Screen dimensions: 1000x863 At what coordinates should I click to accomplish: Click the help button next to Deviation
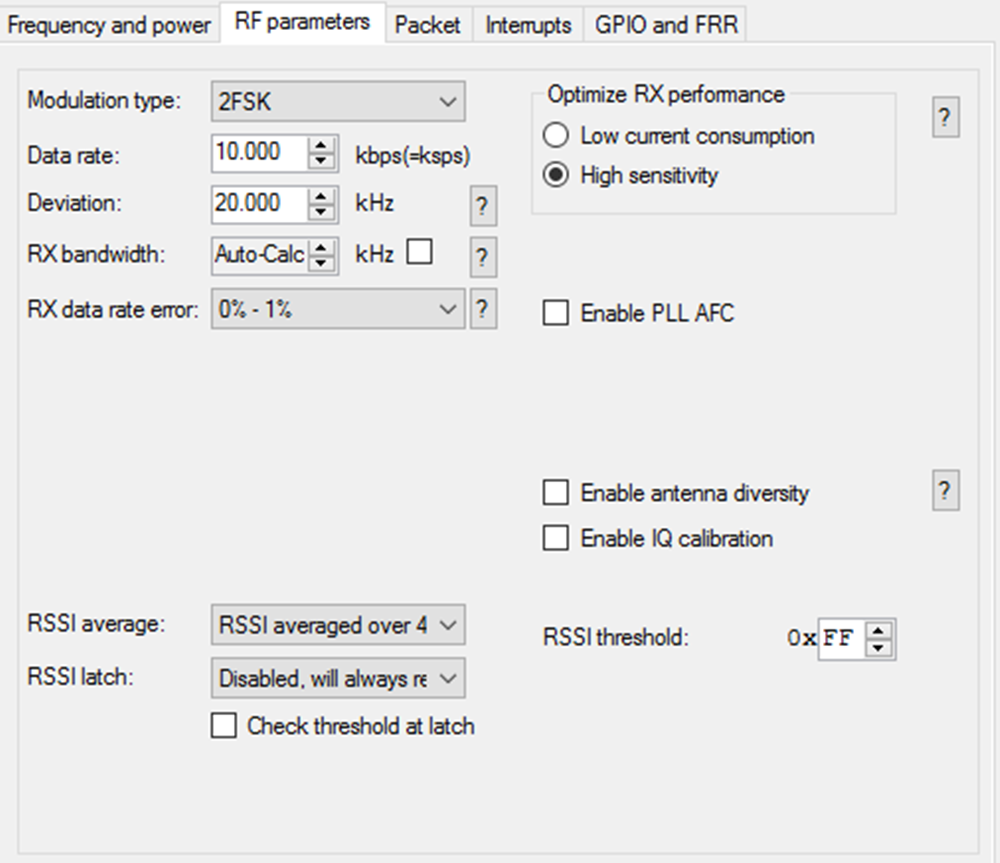482,207
